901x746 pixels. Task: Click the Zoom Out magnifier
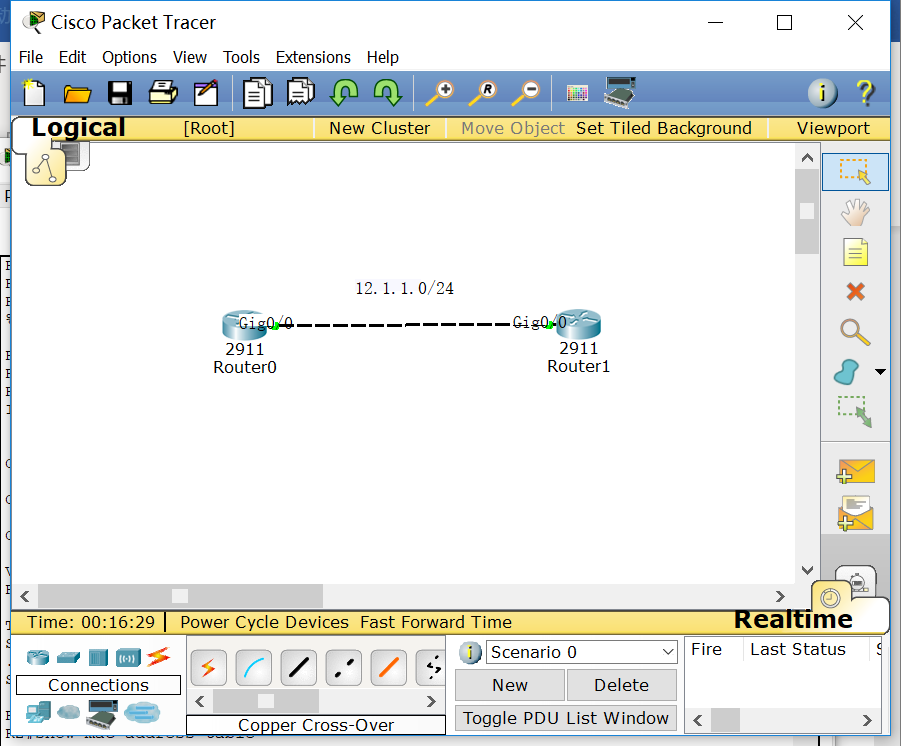pos(526,93)
